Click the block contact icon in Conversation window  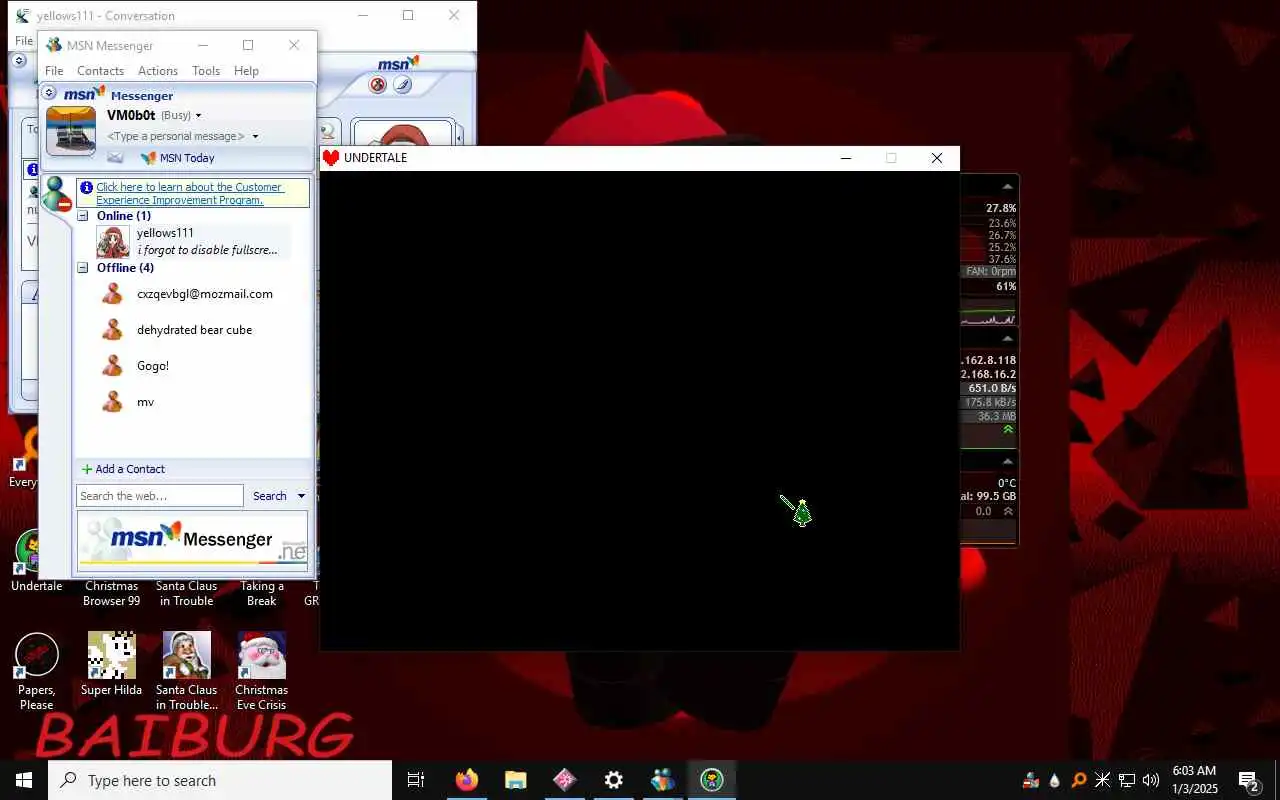tap(378, 85)
